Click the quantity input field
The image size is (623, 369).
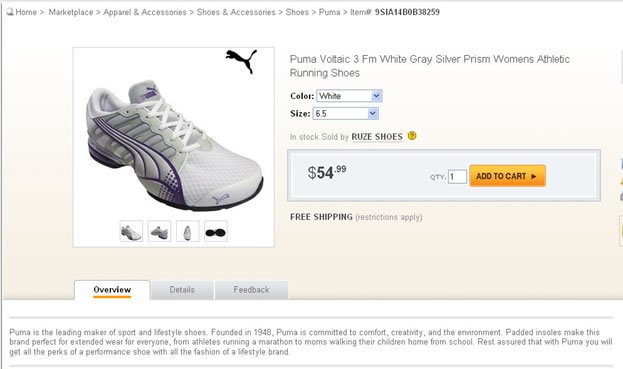point(457,177)
